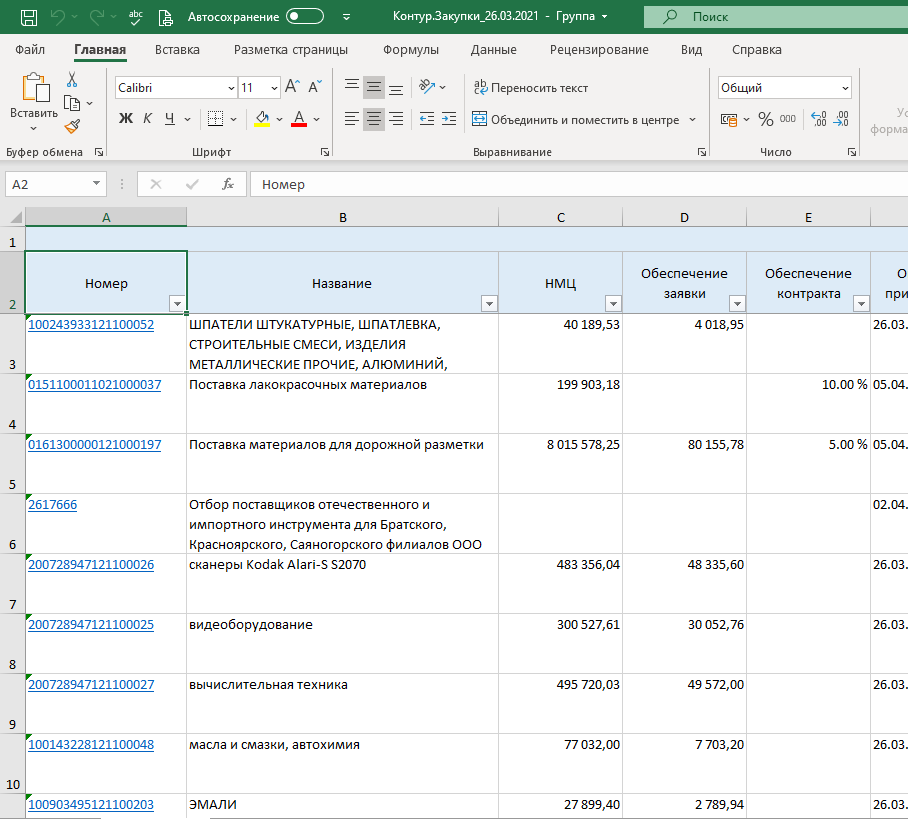Apply percent style format
The height and width of the screenshot is (819, 908).
click(x=766, y=119)
